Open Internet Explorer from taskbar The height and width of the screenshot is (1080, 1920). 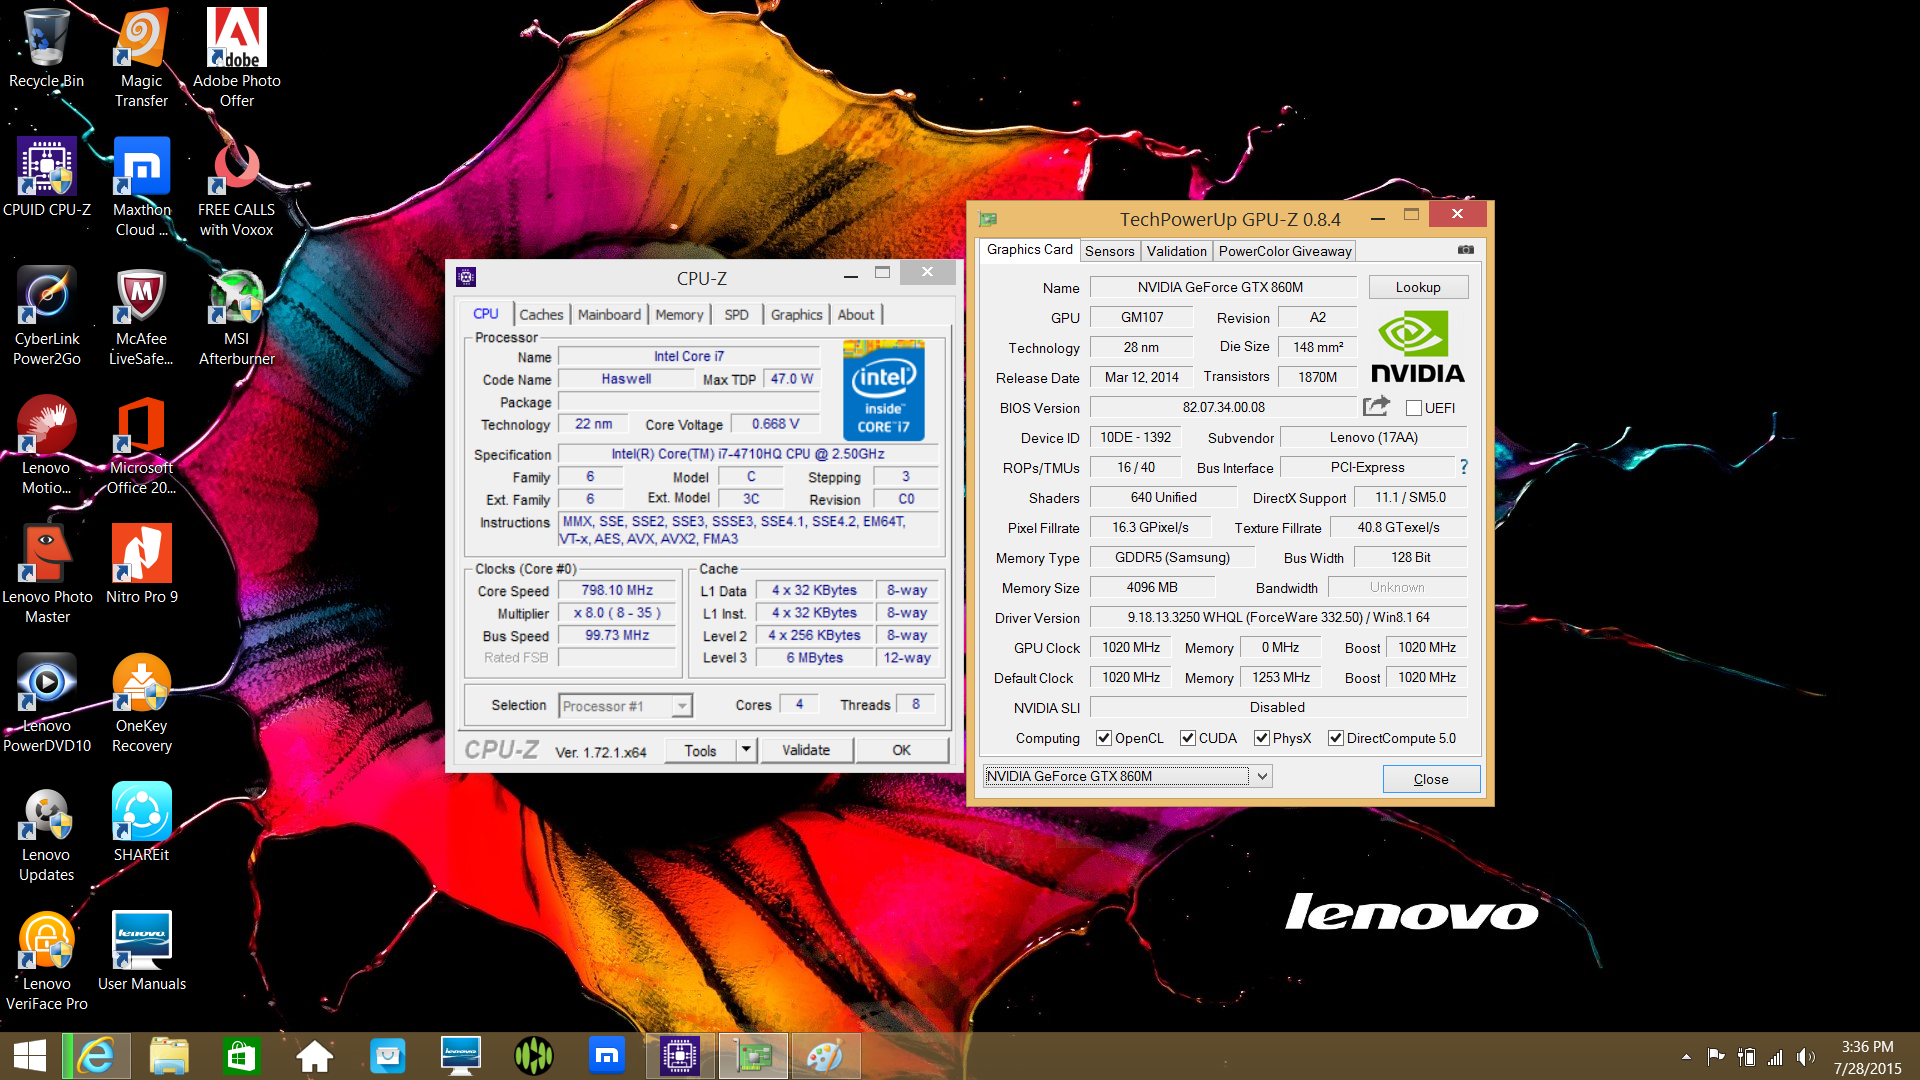96,1056
